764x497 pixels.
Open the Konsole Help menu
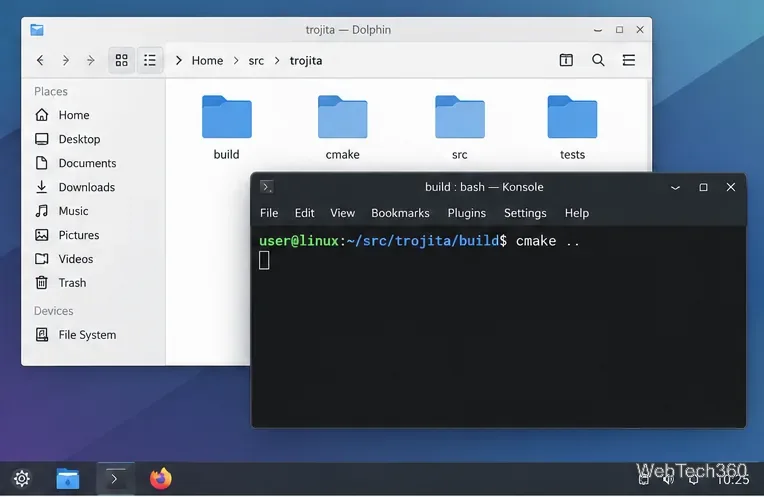click(577, 213)
